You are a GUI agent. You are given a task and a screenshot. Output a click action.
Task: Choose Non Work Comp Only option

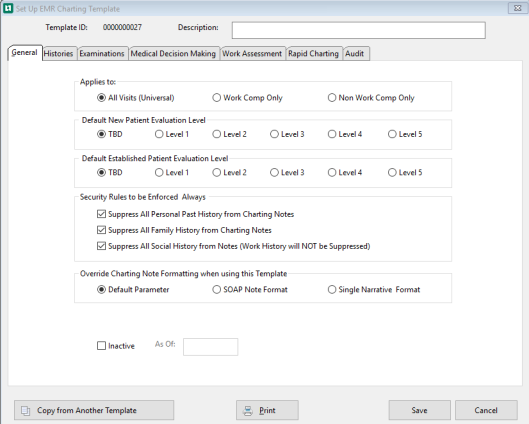pyautogui.click(x=332, y=98)
